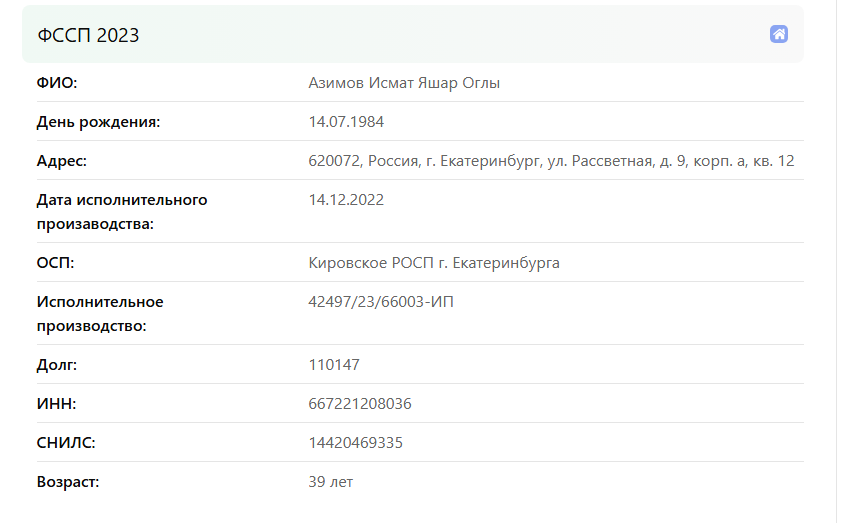Viewport: 843px width, 523px height.
Task: Click the ФССП 2023 header title
Action: pyautogui.click(x=88, y=35)
